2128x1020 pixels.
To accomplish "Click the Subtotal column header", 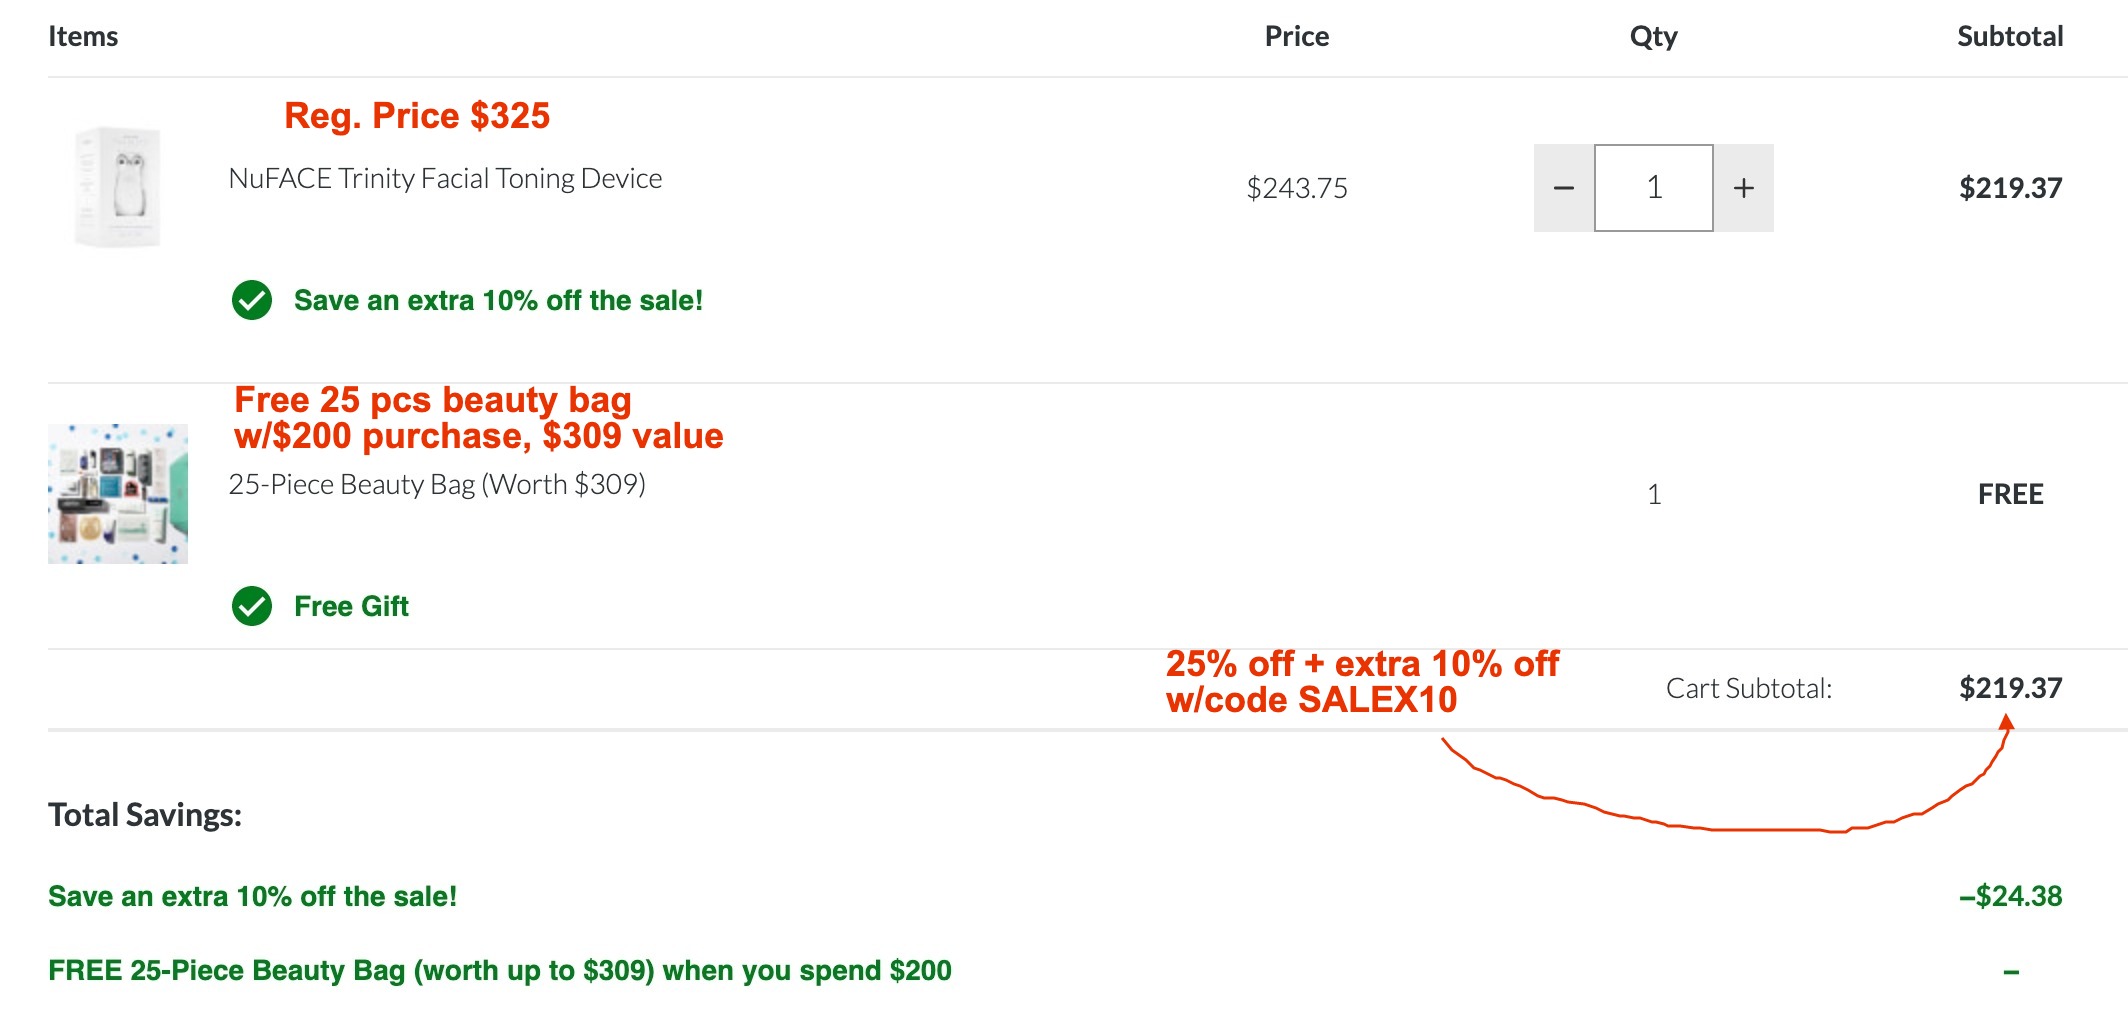I will pyautogui.click(x=2009, y=37).
